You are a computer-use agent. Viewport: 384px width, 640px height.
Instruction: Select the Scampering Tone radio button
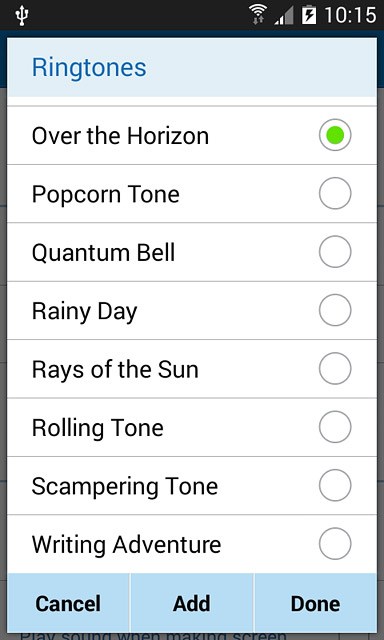pos(335,485)
